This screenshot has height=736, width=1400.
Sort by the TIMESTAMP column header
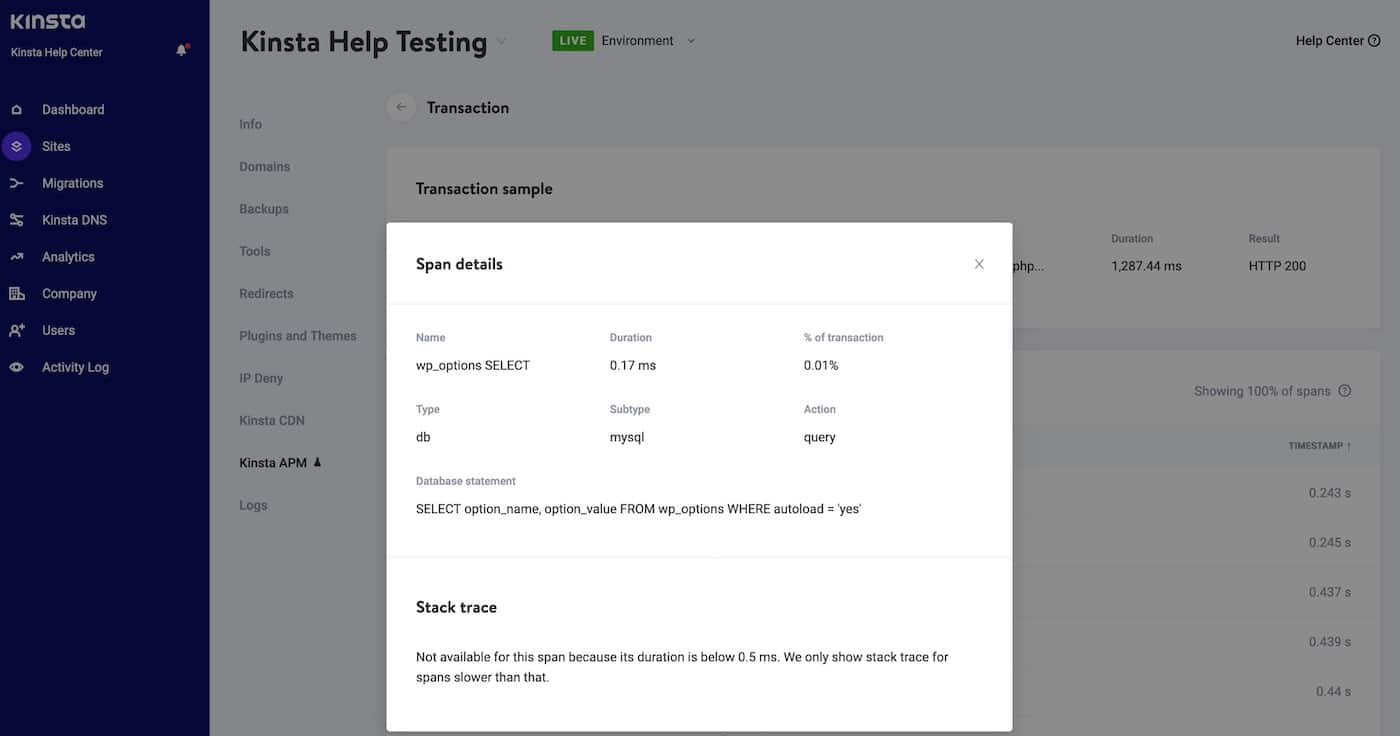tap(1319, 445)
